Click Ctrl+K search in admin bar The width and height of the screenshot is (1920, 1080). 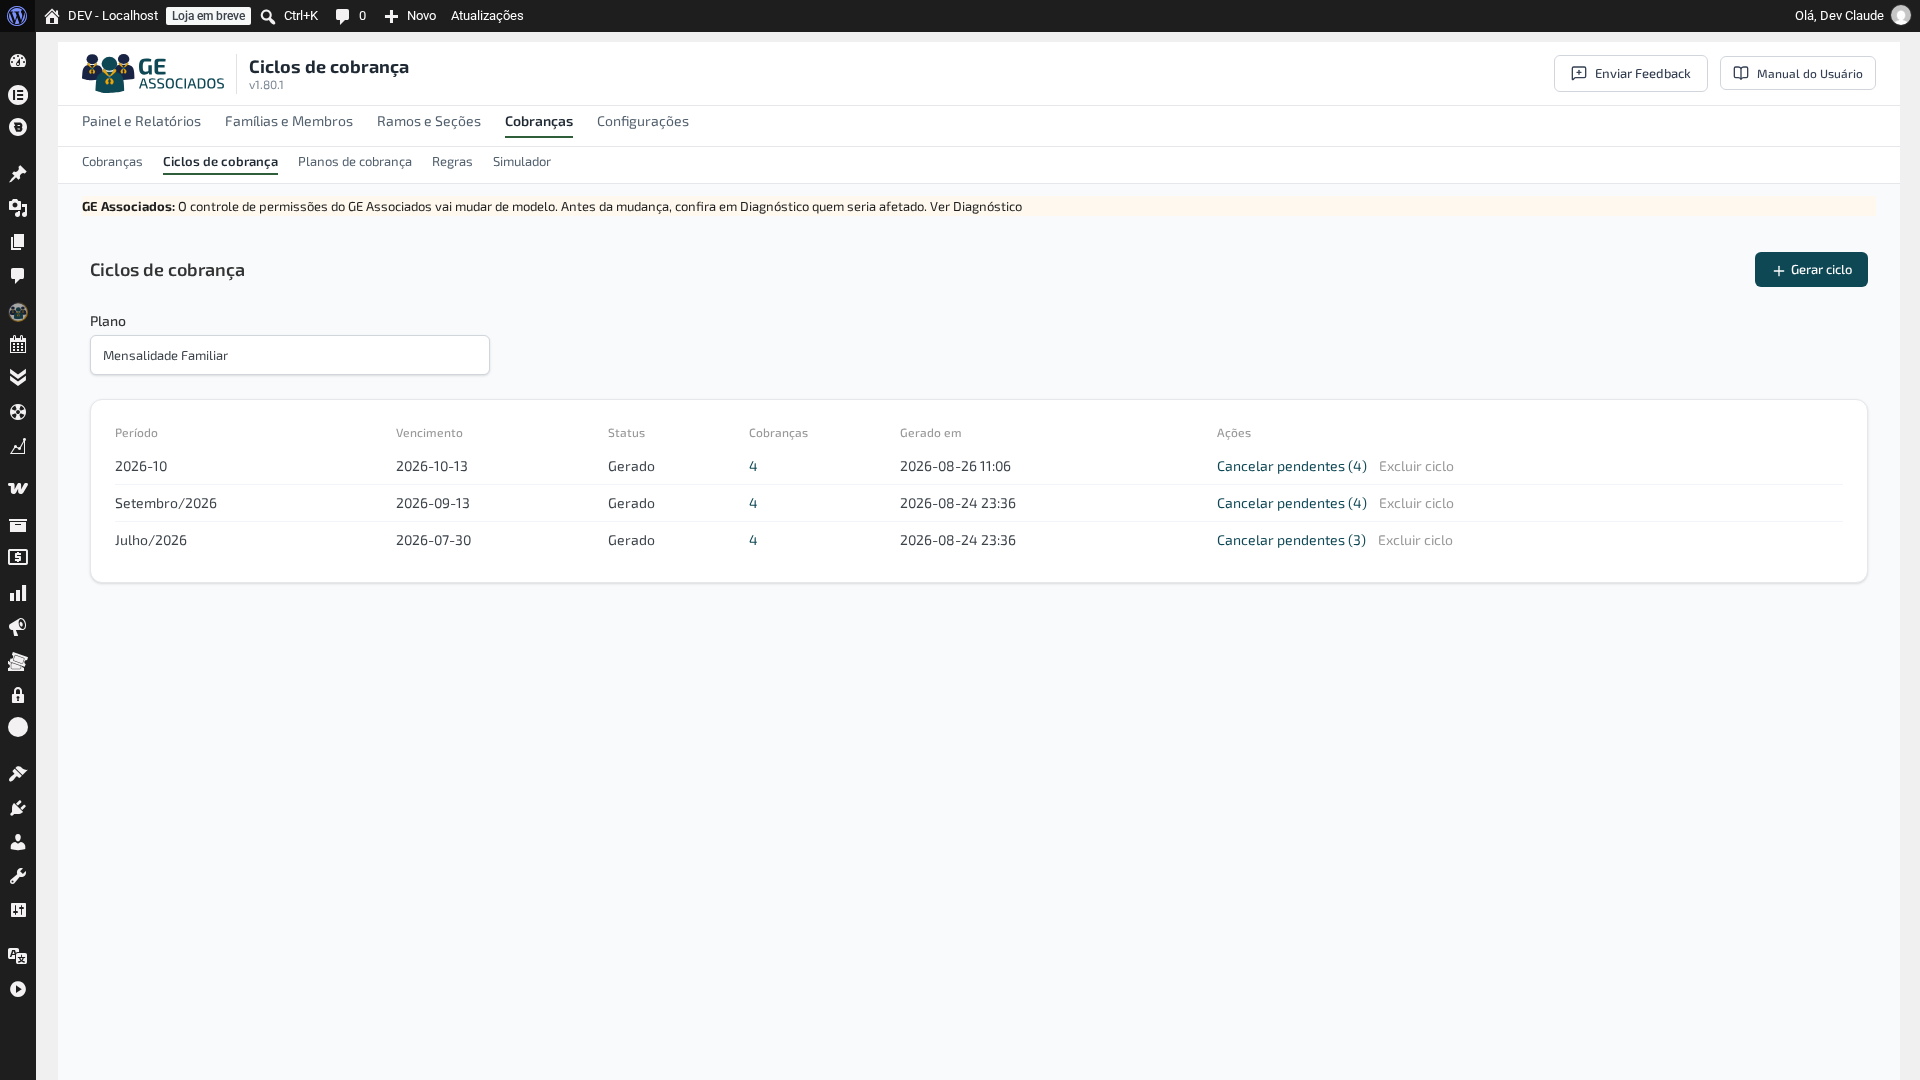[289, 16]
